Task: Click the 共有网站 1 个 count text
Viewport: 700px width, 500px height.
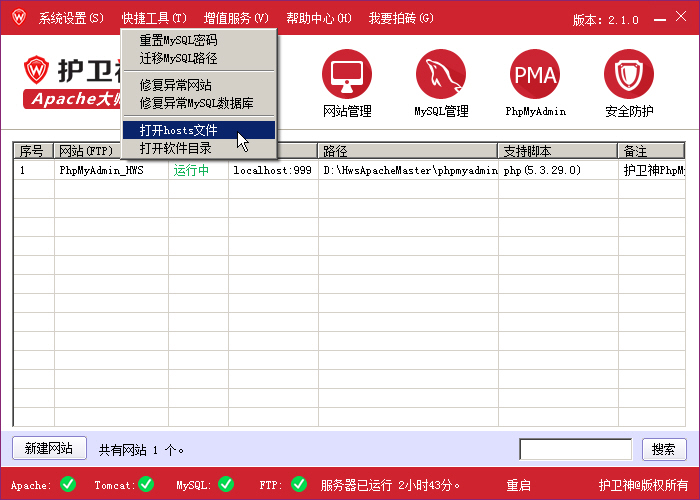Action: [x=141, y=450]
